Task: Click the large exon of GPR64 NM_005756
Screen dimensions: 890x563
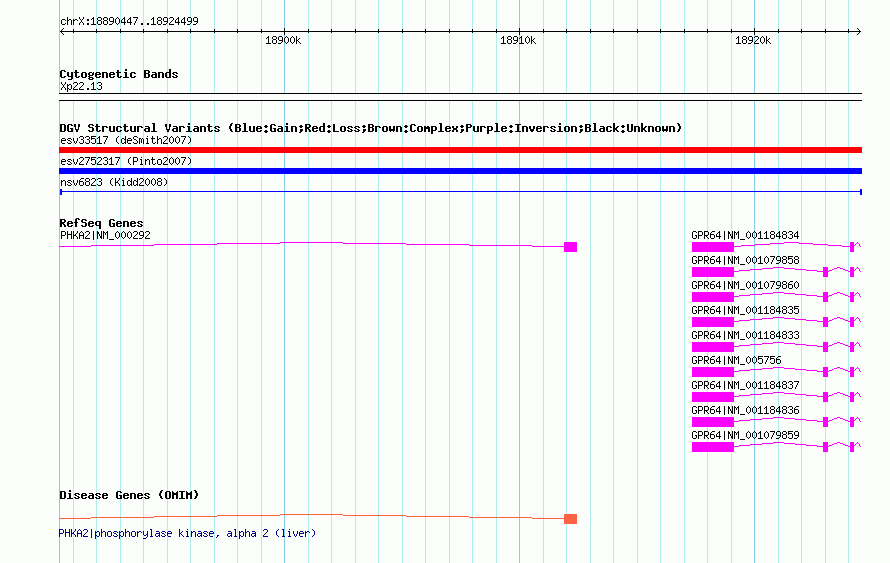Action: coord(713,372)
